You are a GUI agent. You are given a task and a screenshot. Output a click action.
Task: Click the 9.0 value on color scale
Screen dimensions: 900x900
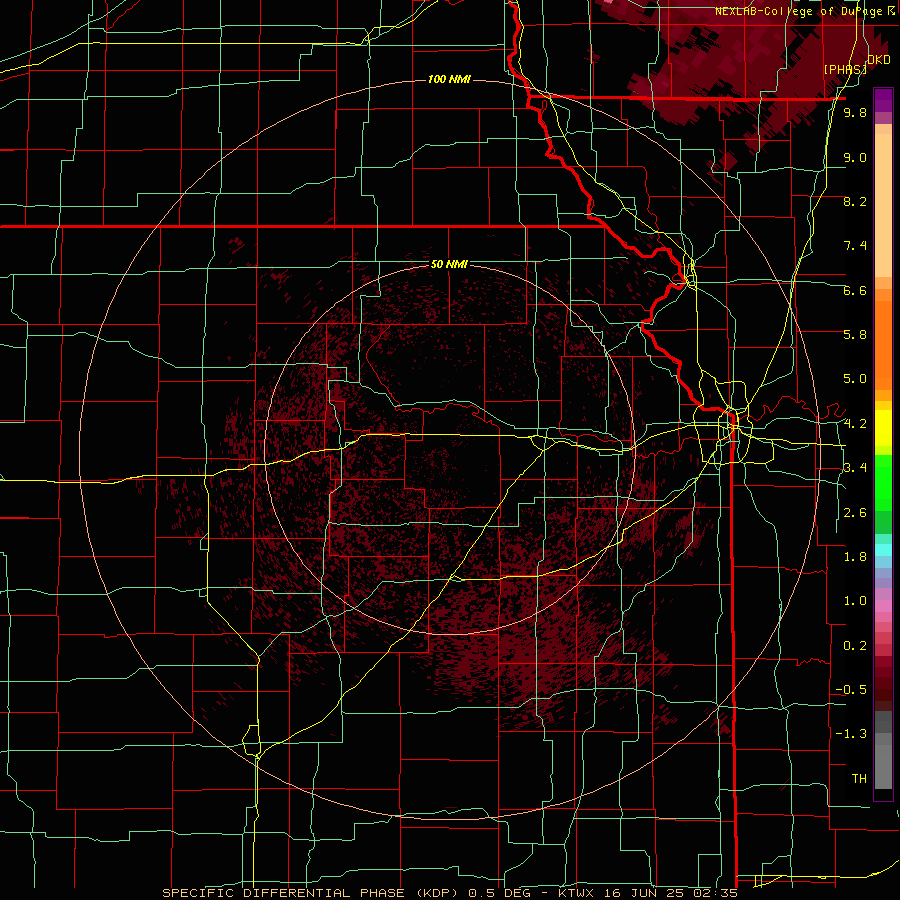(855, 157)
